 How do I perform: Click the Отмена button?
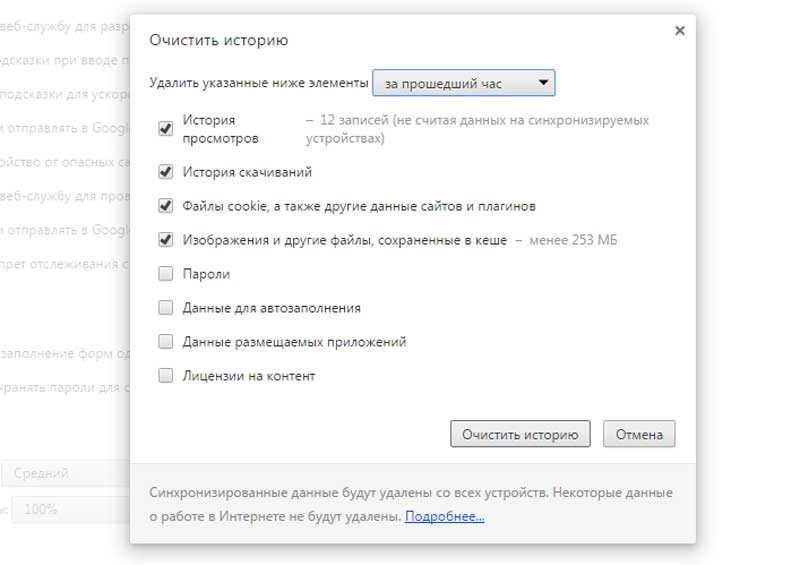click(639, 434)
